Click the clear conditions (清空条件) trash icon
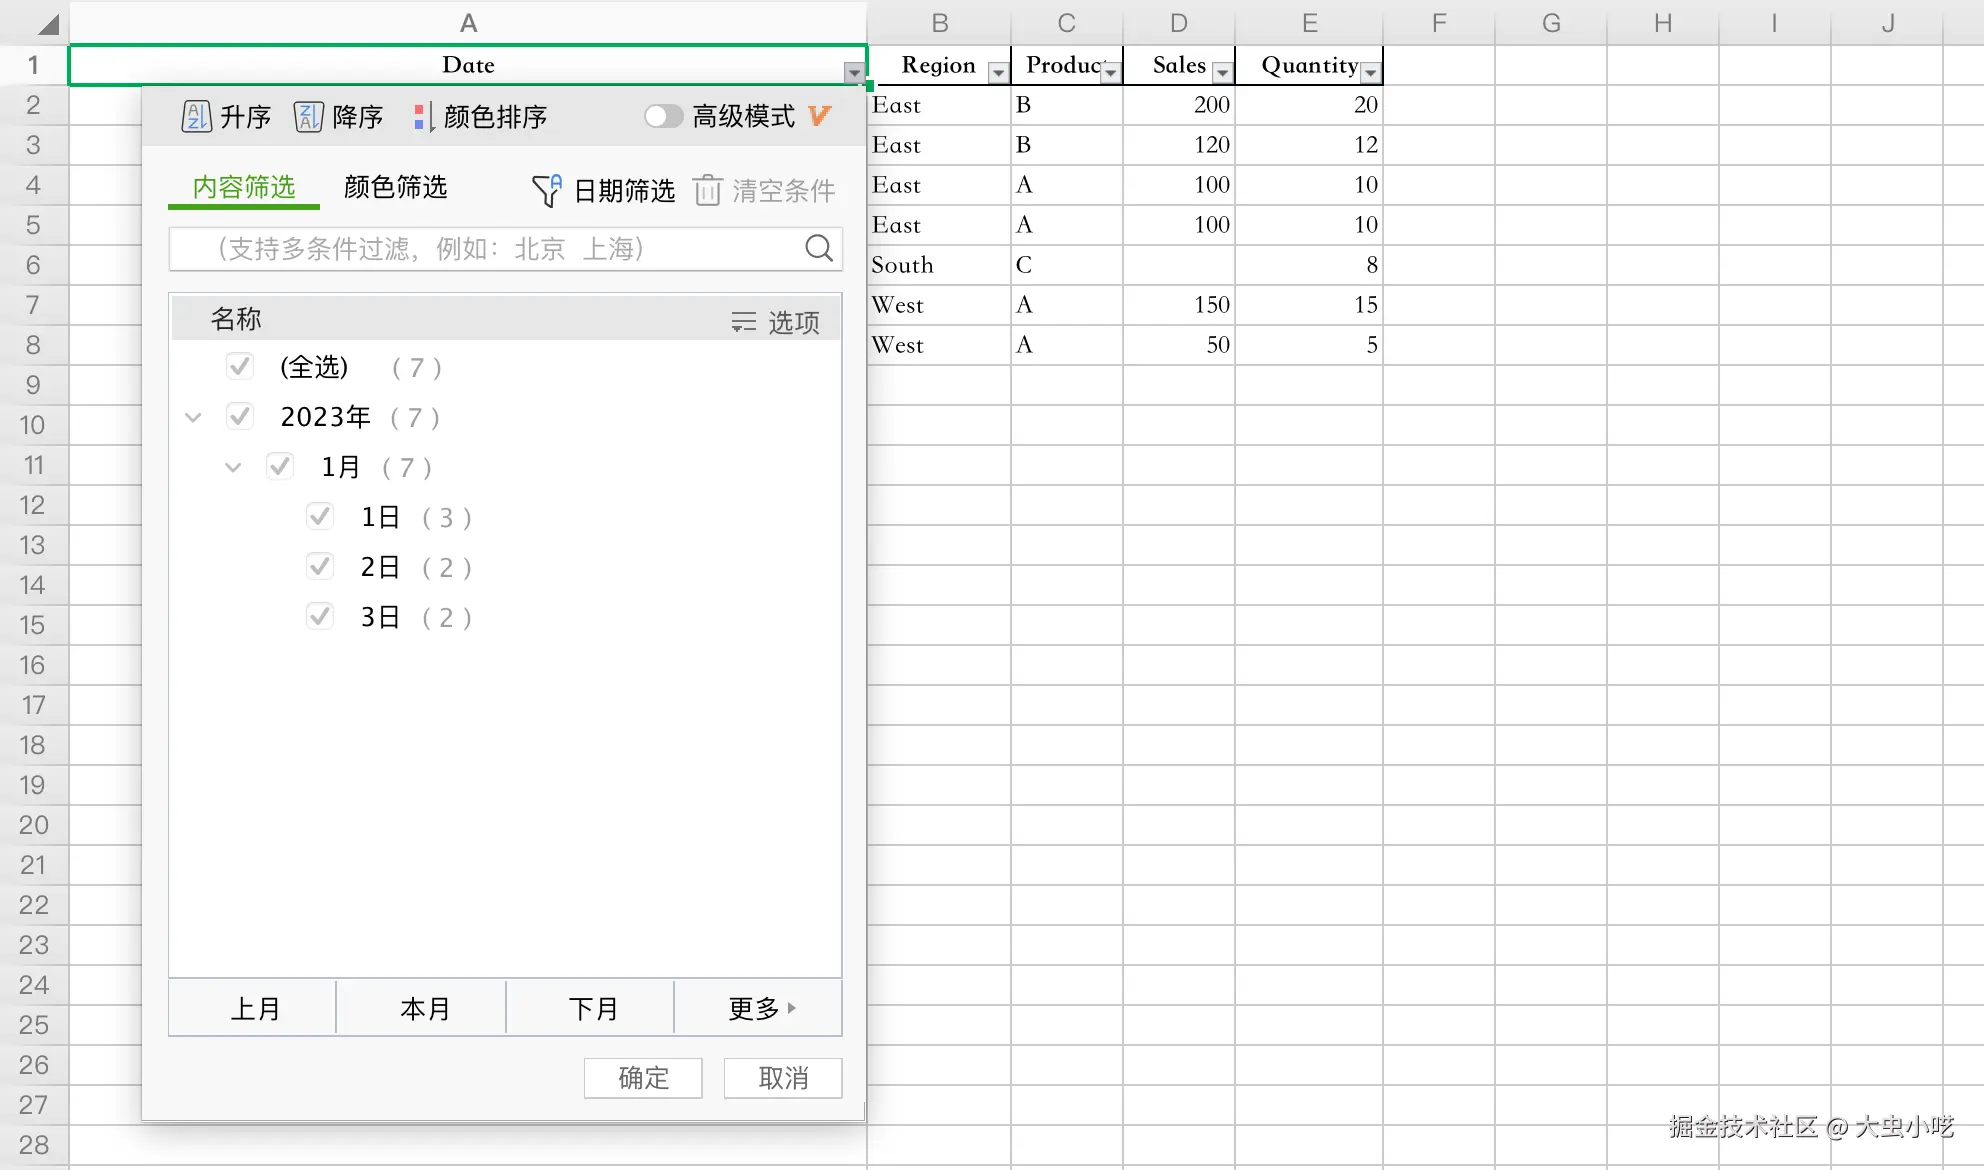1984x1170 pixels. pyautogui.click(x=707, y=190)
